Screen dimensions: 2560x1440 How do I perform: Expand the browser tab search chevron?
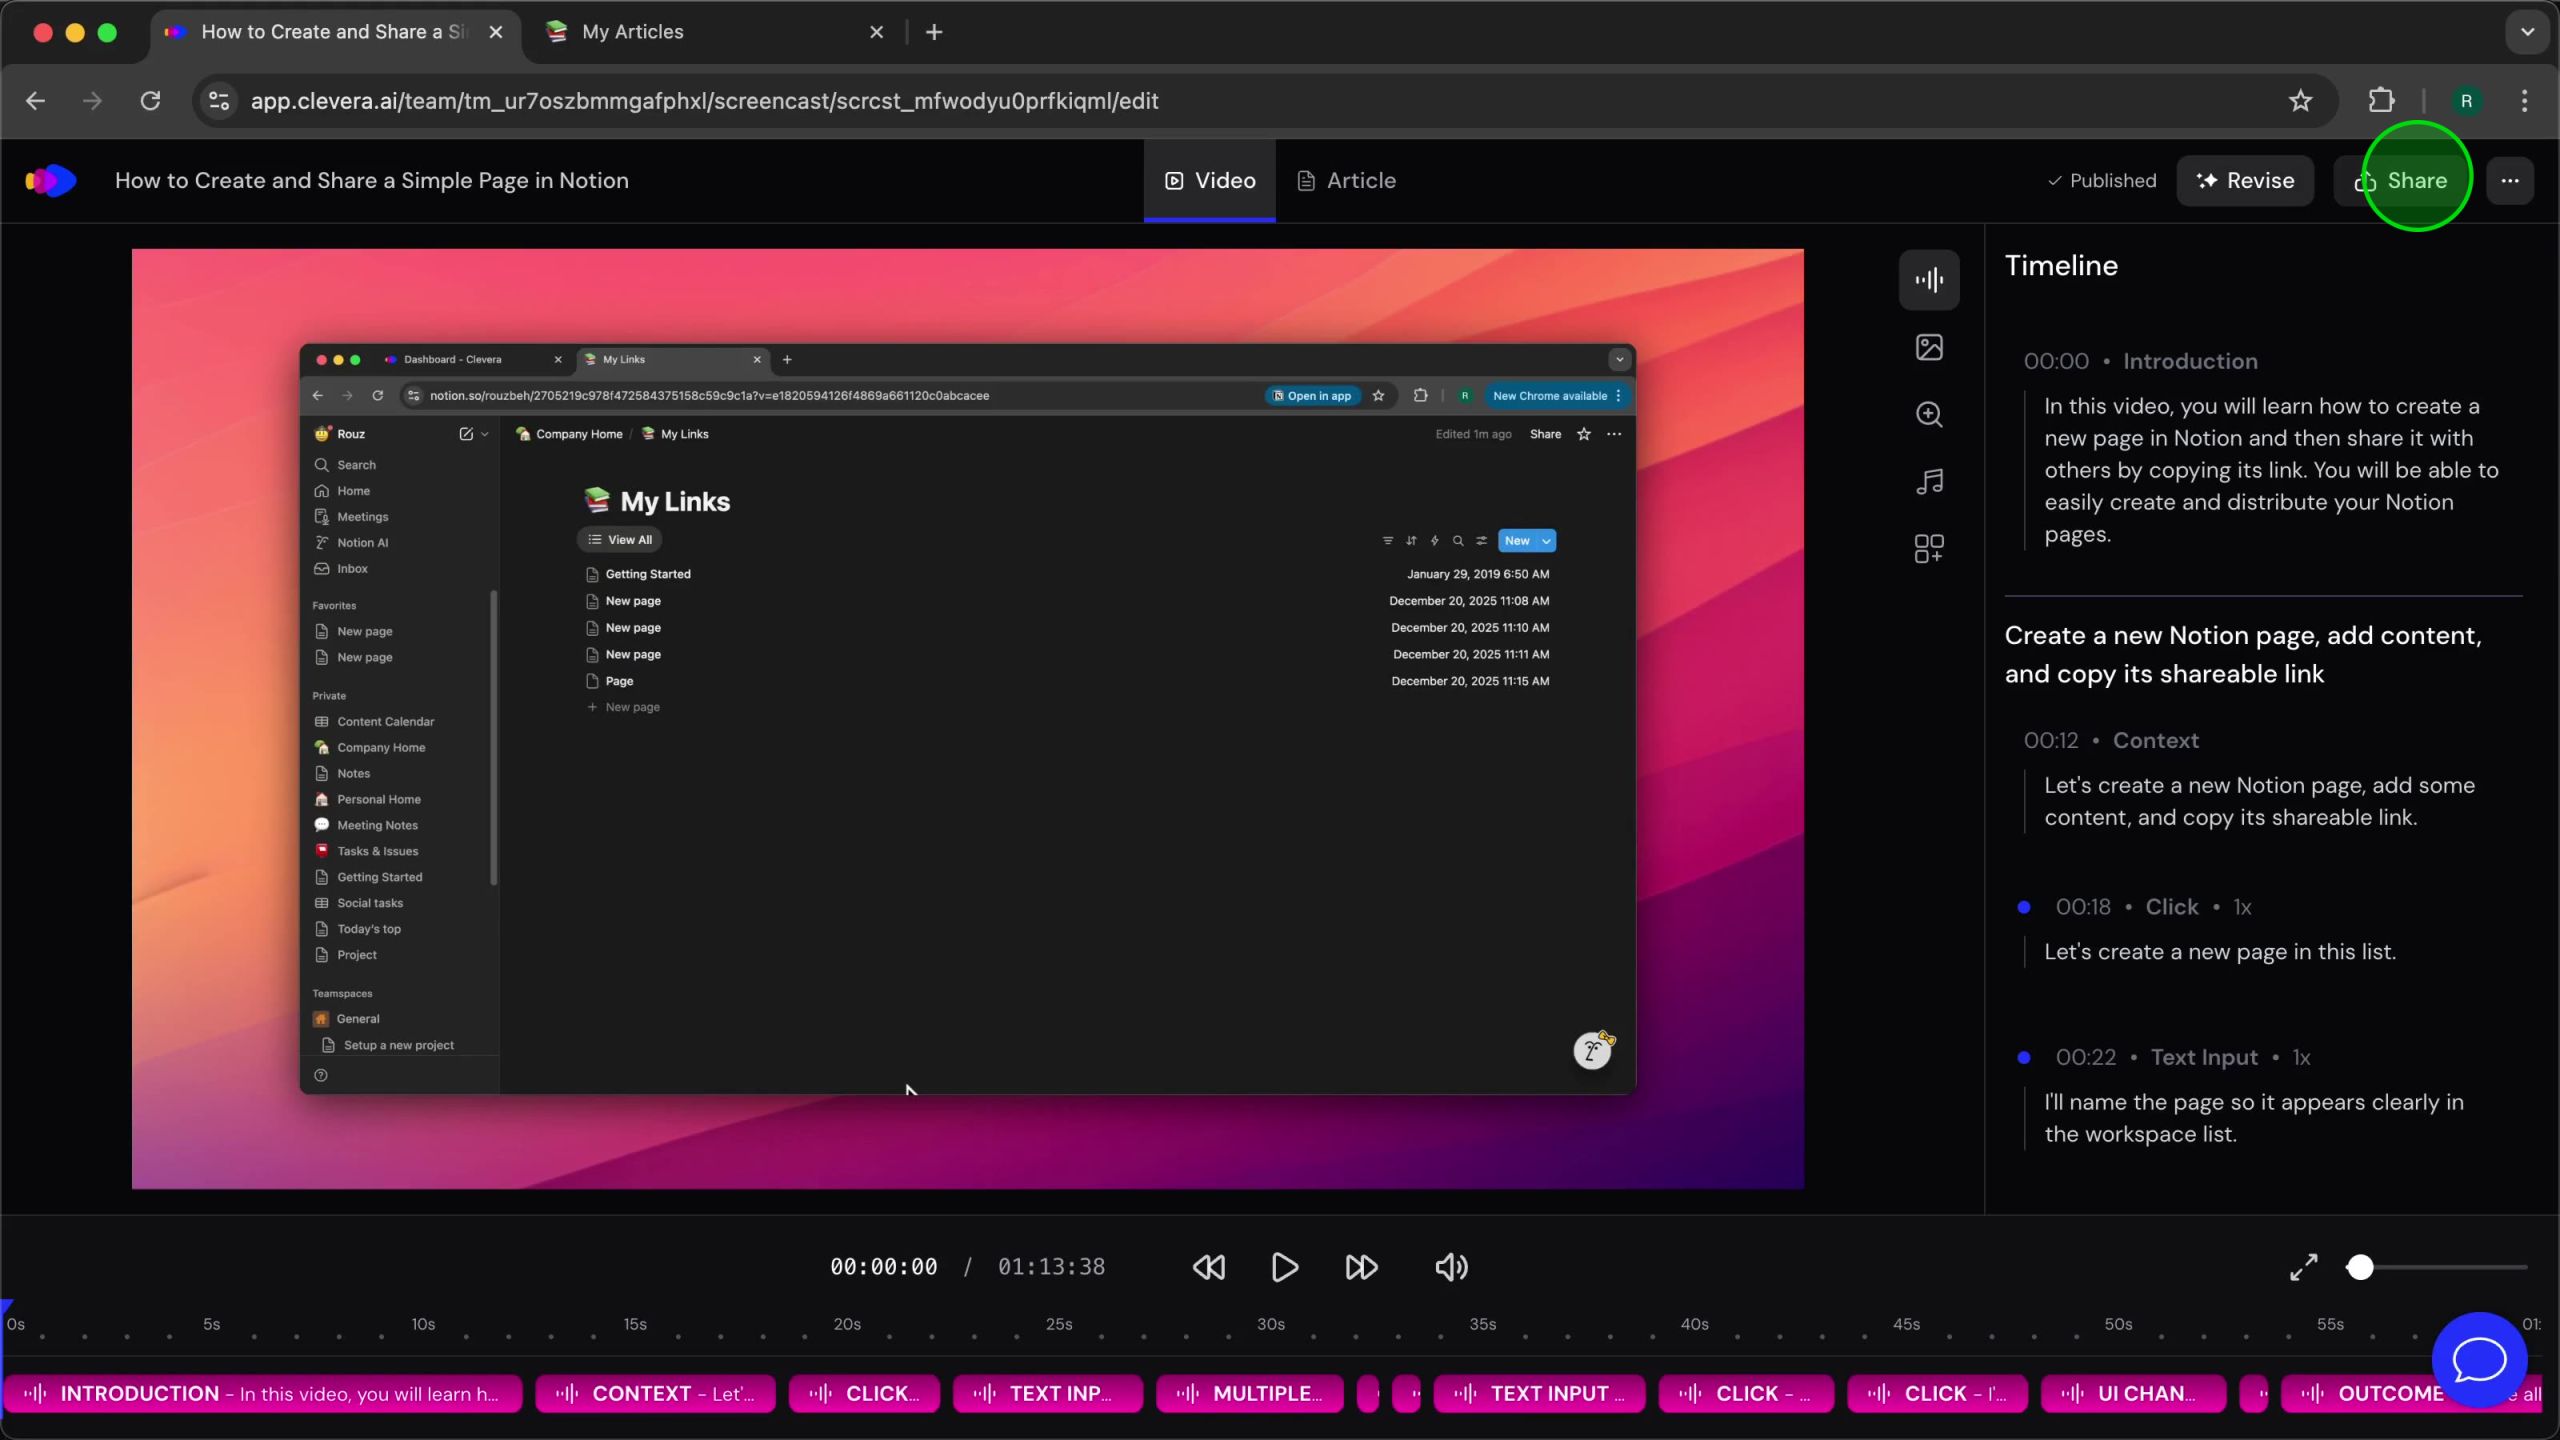click(2527, 32)
